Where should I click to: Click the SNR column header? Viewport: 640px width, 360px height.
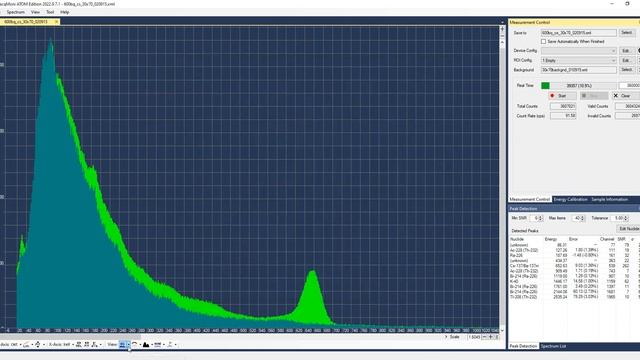point(621,239)
